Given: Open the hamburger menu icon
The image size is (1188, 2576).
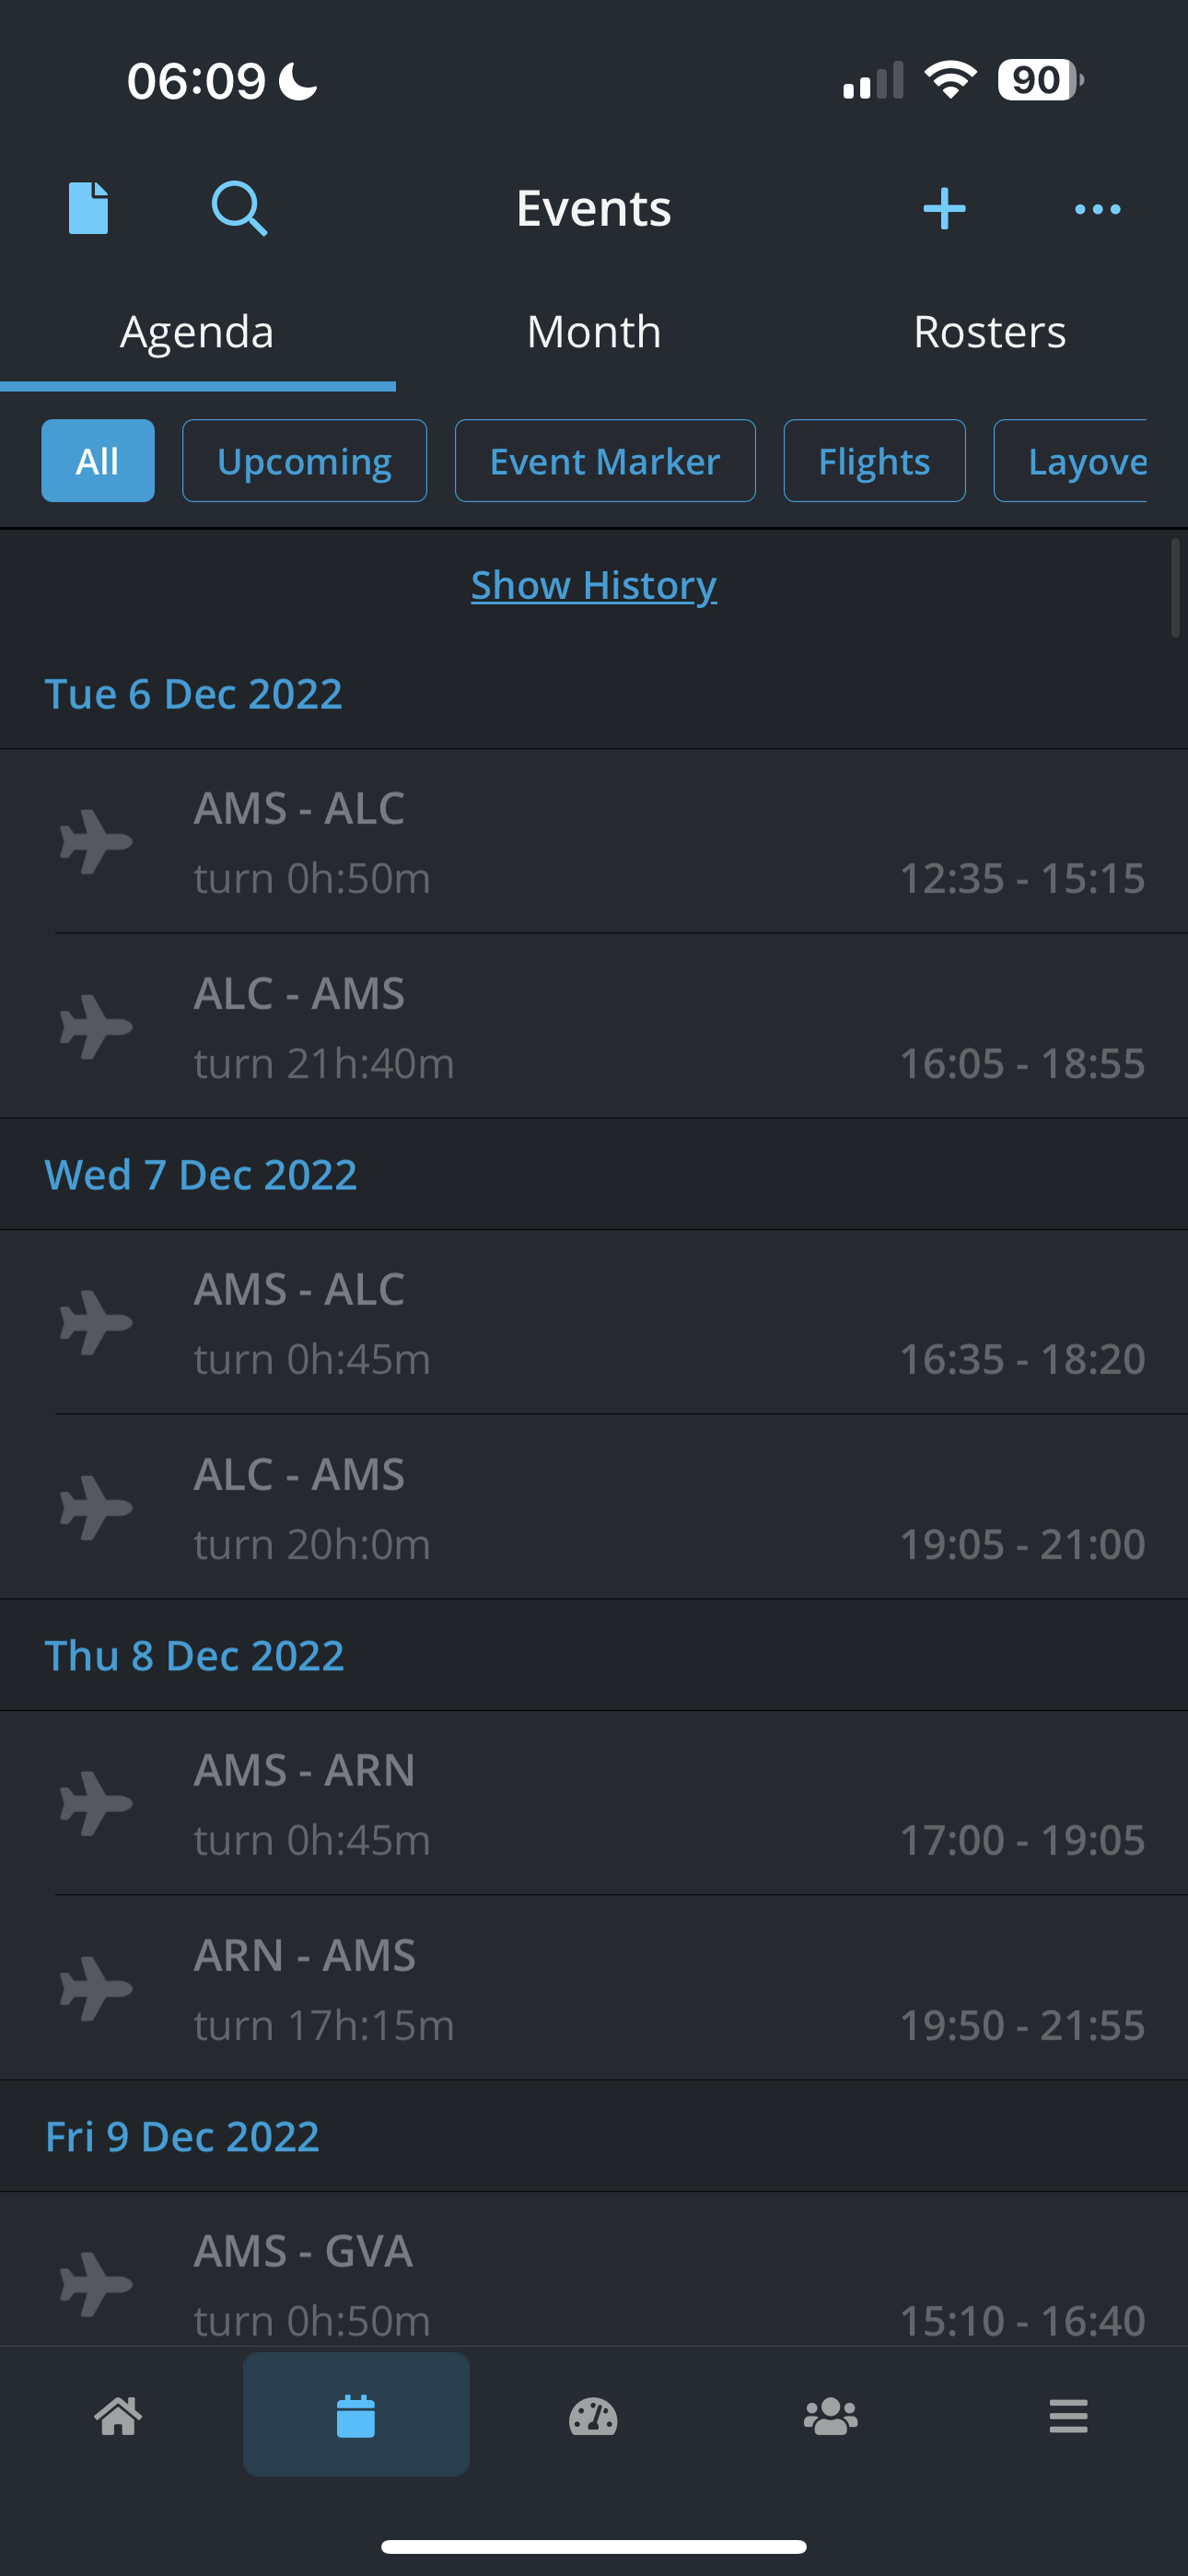Looking at the screenshot, I should (1068, 2416).
